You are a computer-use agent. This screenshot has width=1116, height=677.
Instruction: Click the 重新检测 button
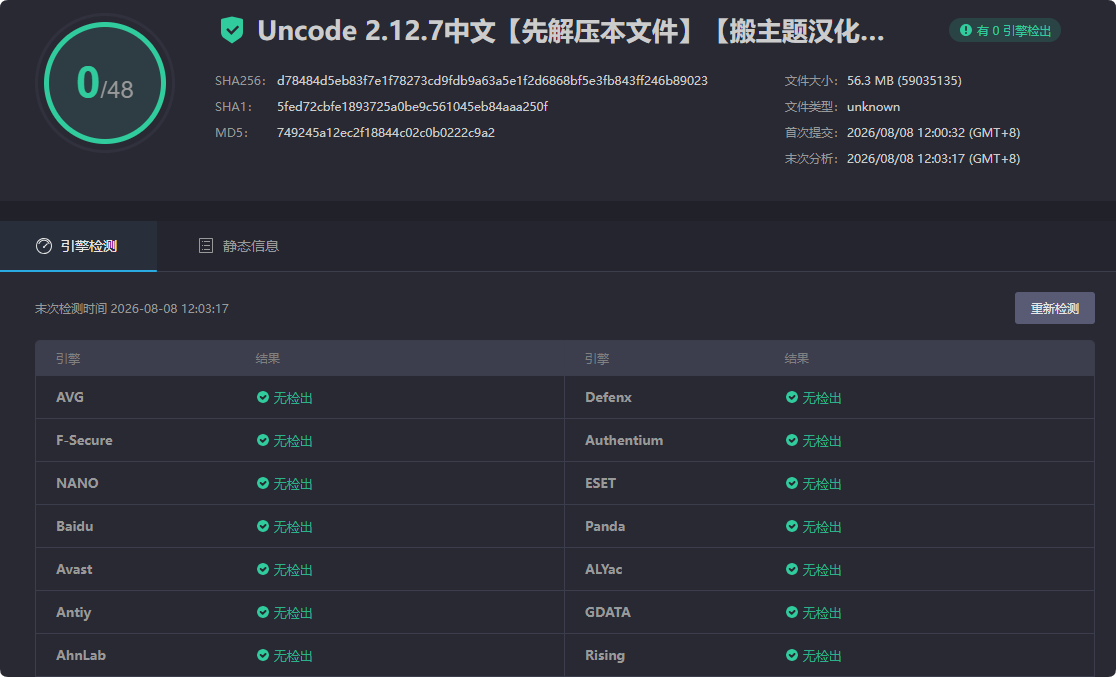point(1054,308)
